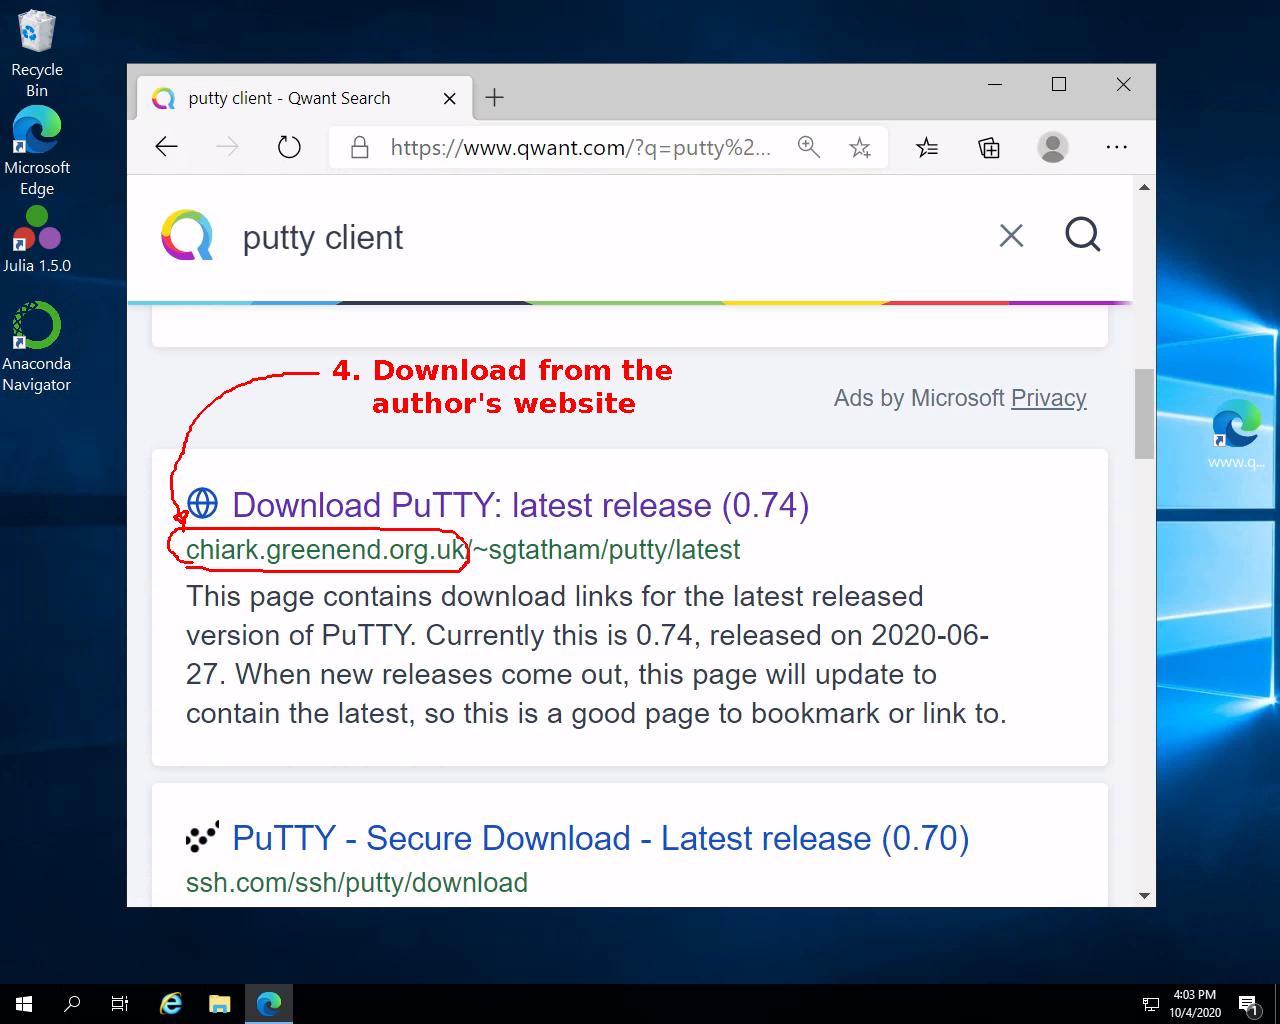Click the page scrollbar thumb
The width and height of the screenshot is (1280, 1024).
(1144, 414)
